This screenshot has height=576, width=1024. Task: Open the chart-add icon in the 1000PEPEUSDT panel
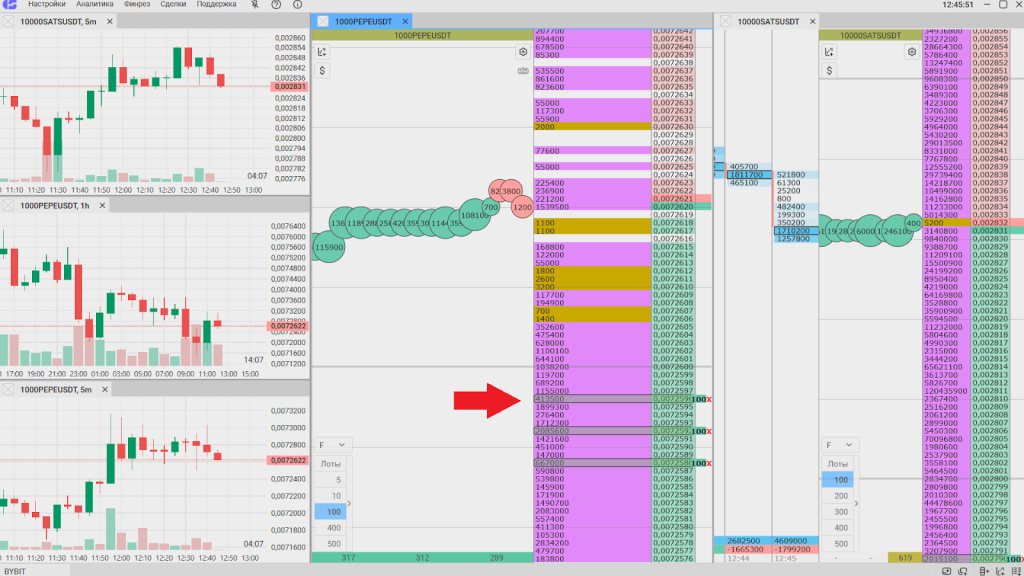(322, 52)
